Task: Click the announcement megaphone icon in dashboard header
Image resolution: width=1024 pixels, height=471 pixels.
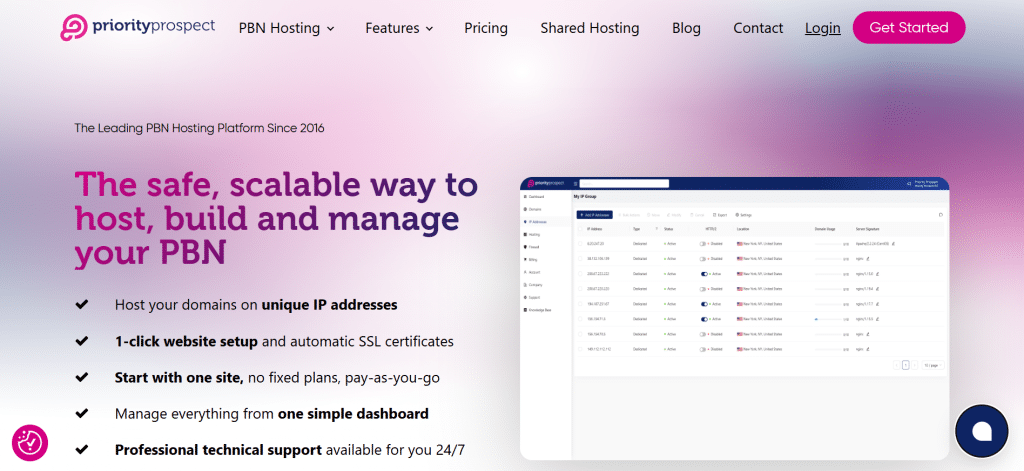Action: [x=909, y=184]
